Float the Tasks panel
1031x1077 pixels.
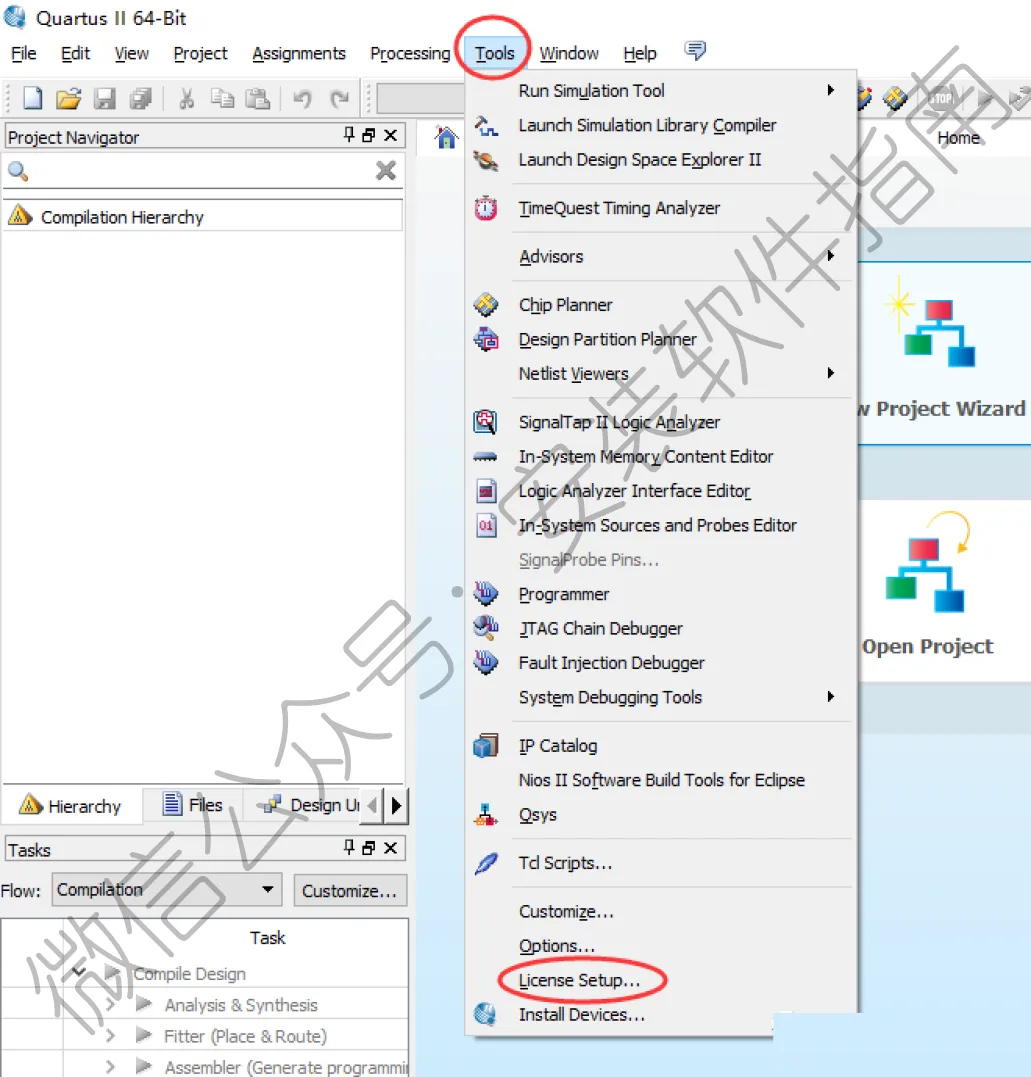(x=369, y=848)
